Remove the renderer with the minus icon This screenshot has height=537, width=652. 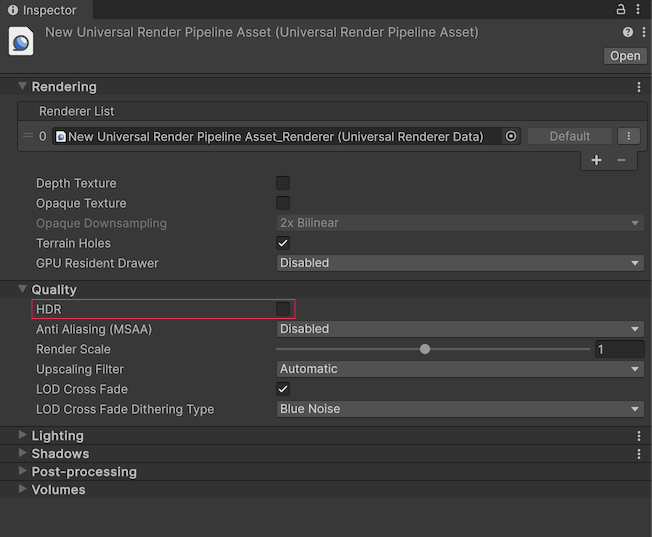click(x=621, y=160)
